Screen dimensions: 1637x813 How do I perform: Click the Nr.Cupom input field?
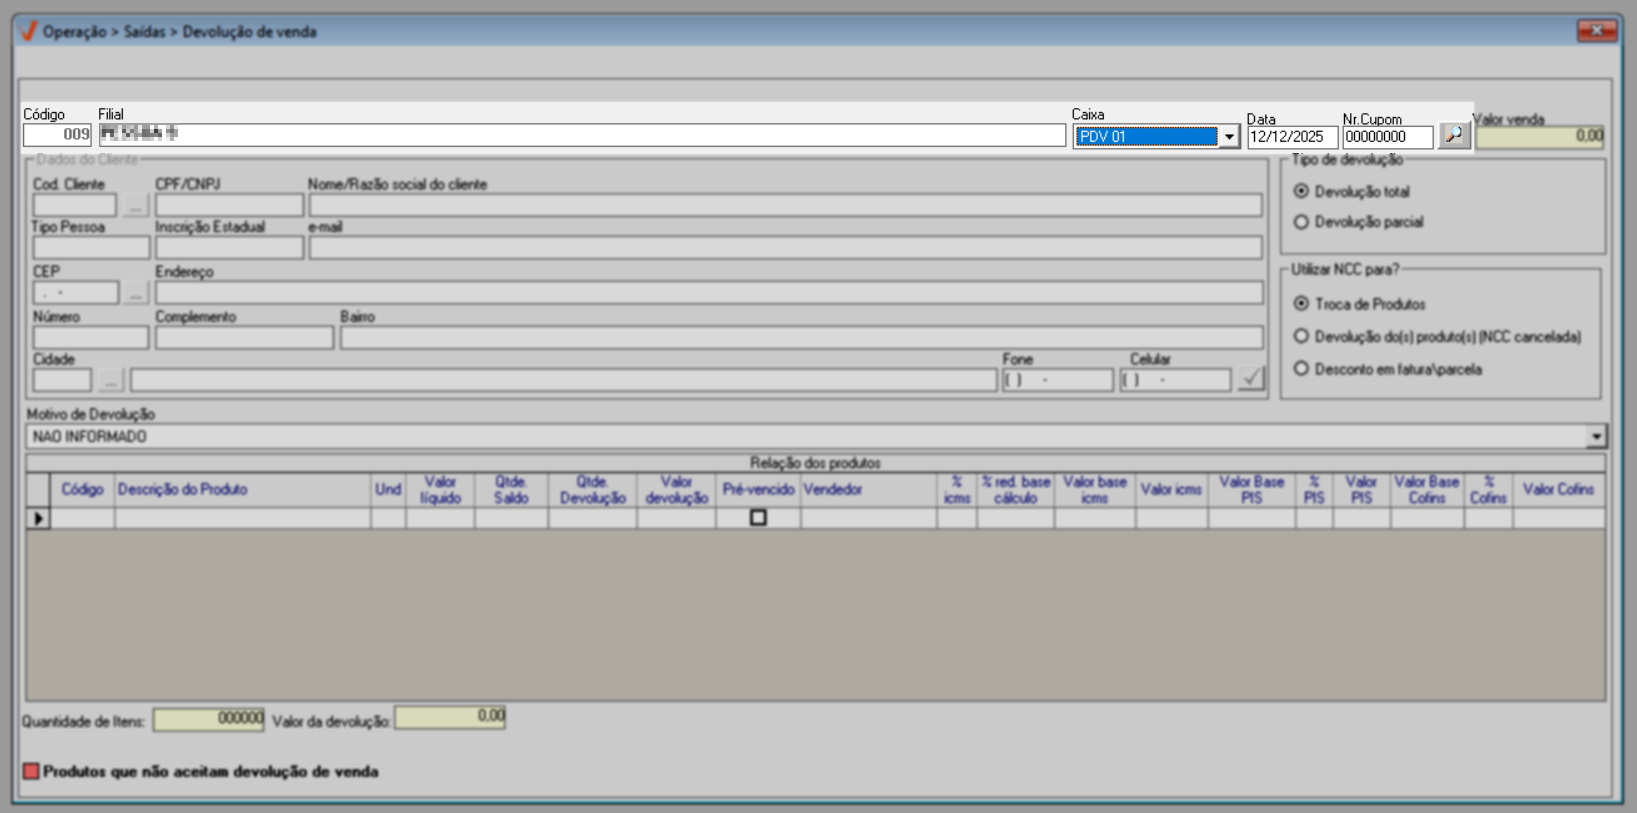tap(1386, 137)
